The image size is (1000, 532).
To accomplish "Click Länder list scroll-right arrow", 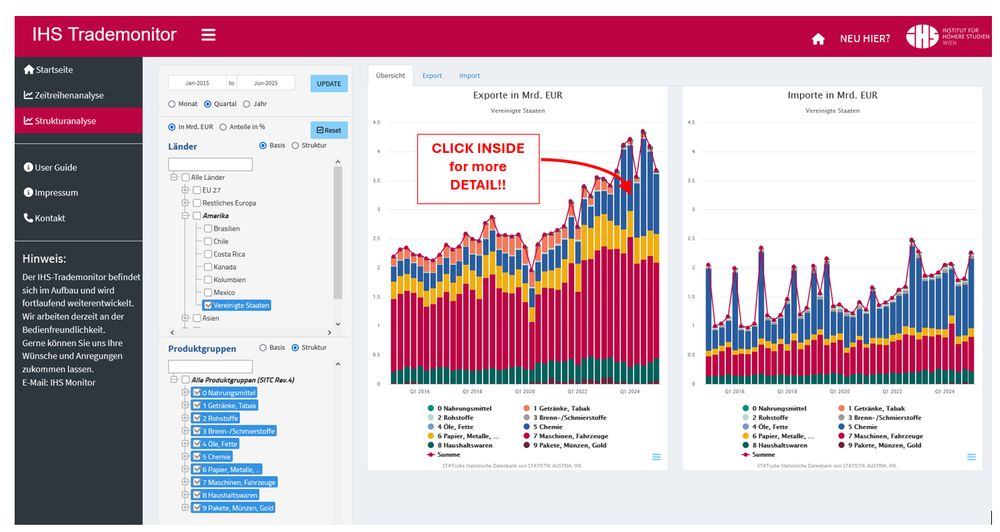I will click(x=330, y=332).
